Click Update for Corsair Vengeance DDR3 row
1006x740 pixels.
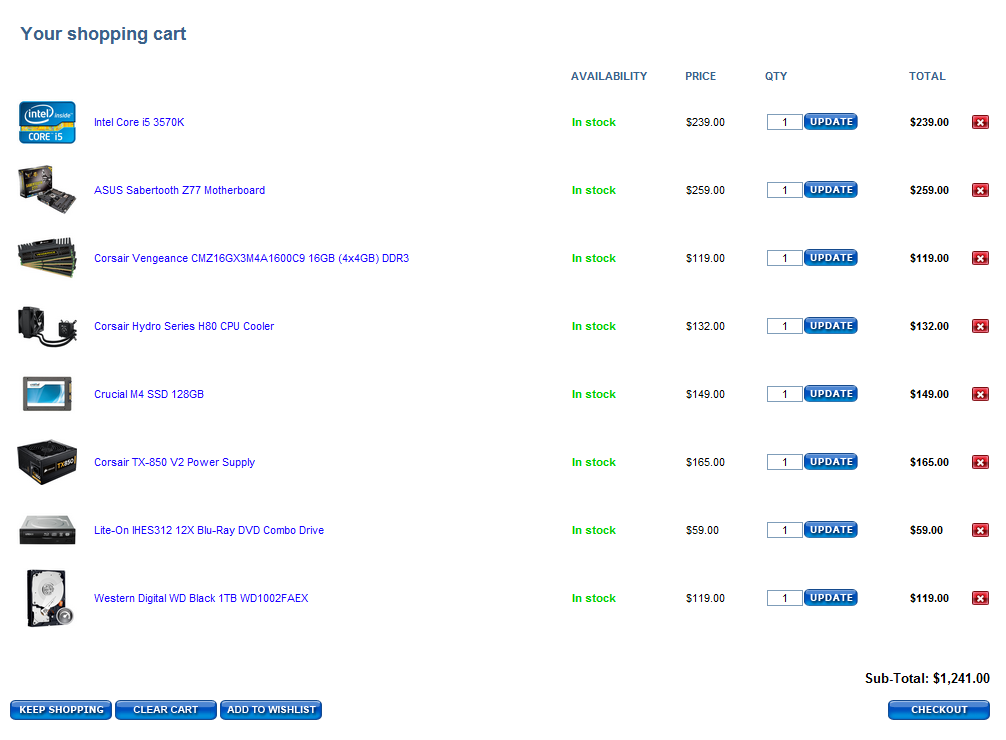pyautogui.click(x=831, y=258)
